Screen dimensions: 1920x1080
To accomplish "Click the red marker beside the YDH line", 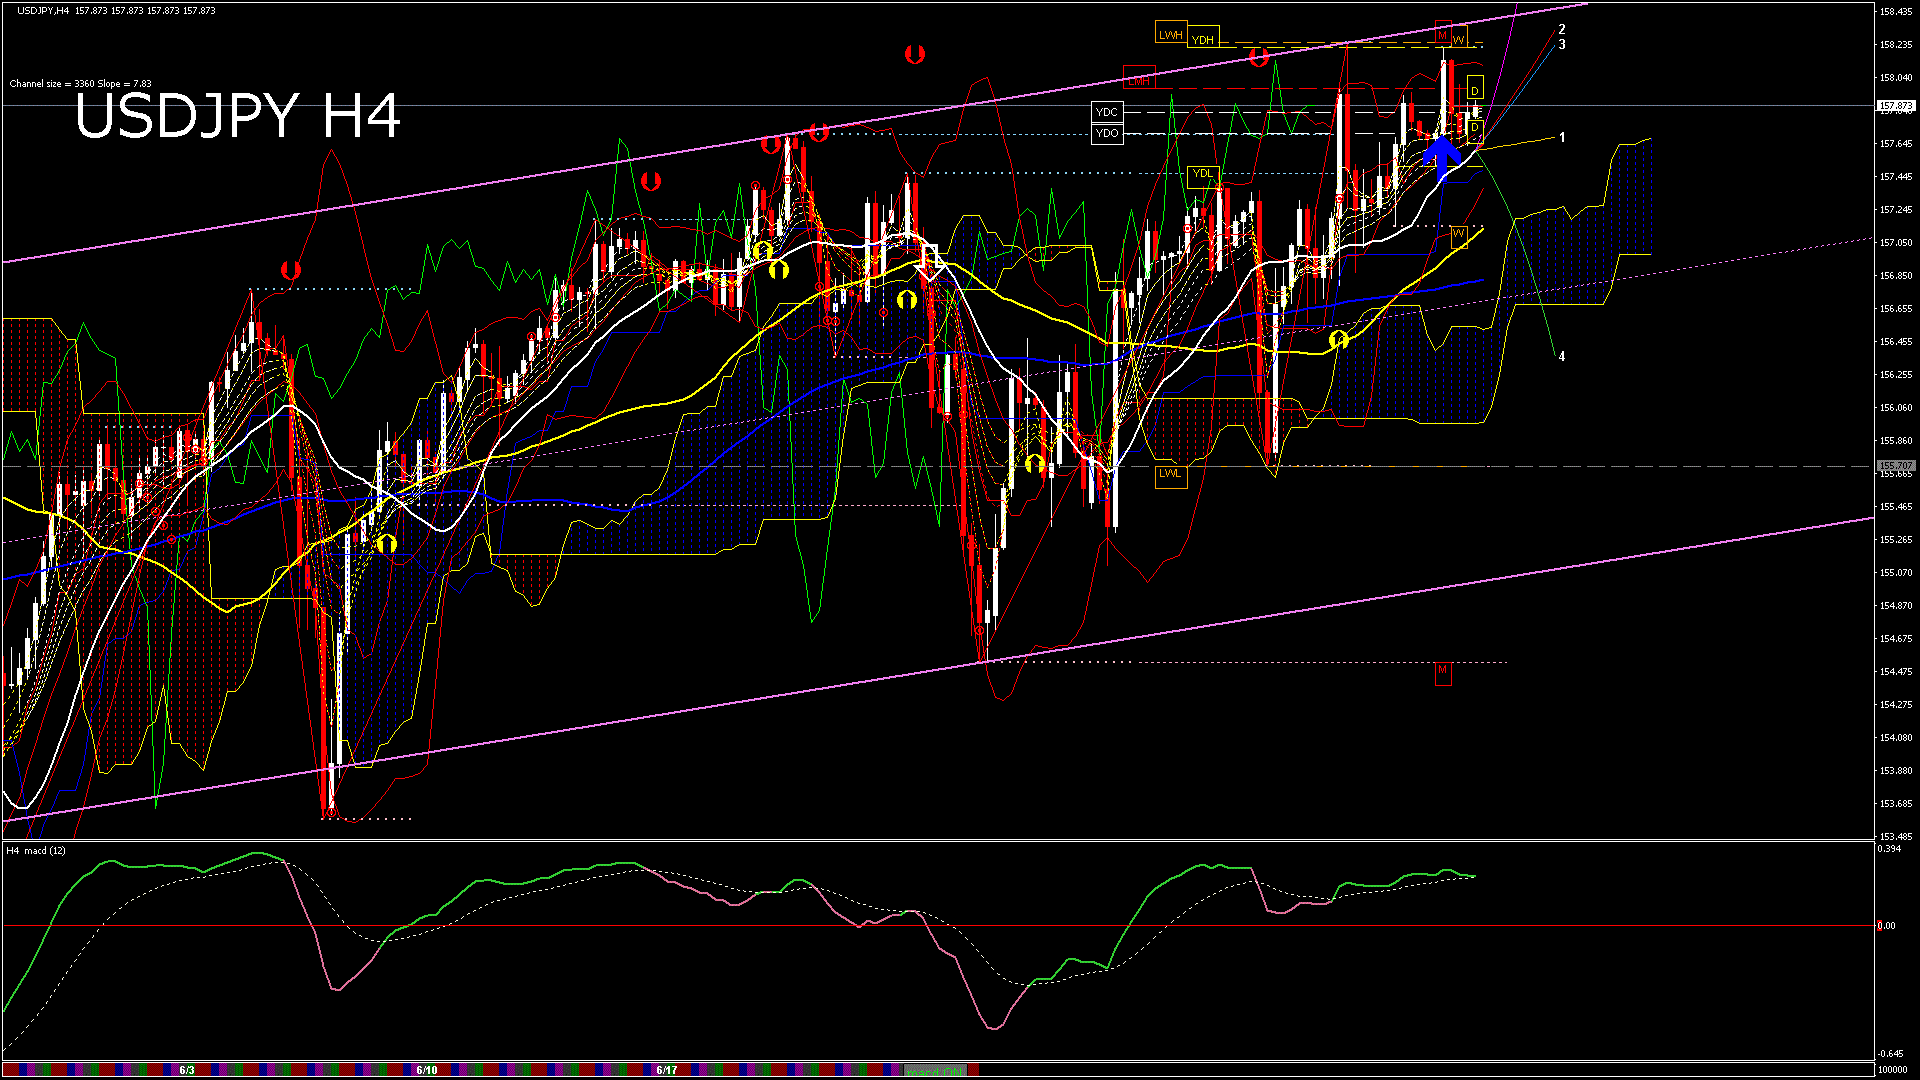I will pyautogui.click(x=1259, y=57).
